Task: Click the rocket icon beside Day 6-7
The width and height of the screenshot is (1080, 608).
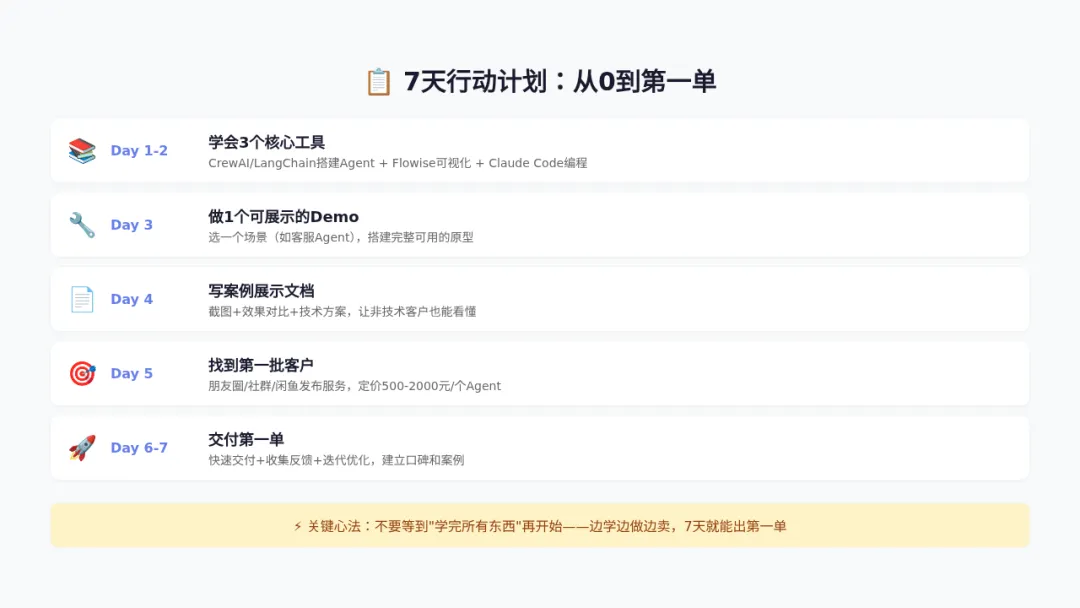Action: point(82,448)
